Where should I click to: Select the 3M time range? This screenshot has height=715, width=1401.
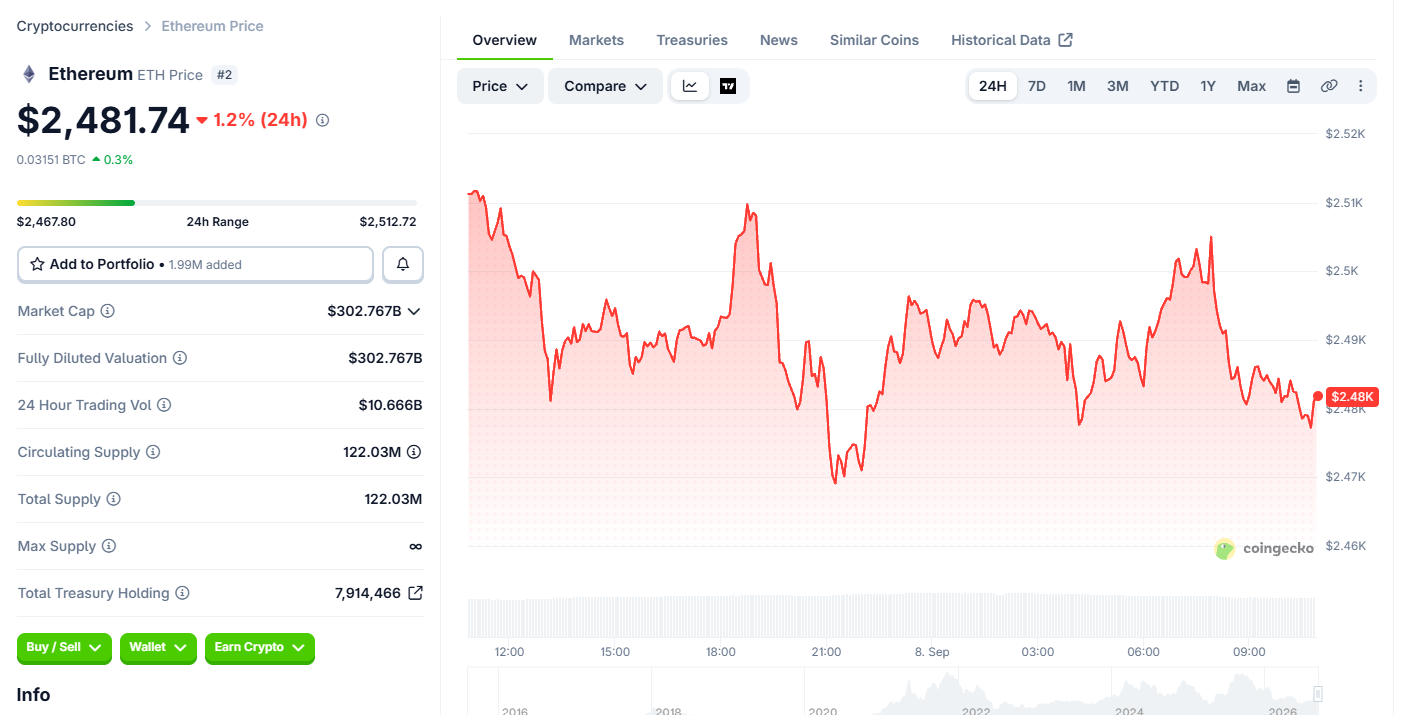tap(1118, 86)
